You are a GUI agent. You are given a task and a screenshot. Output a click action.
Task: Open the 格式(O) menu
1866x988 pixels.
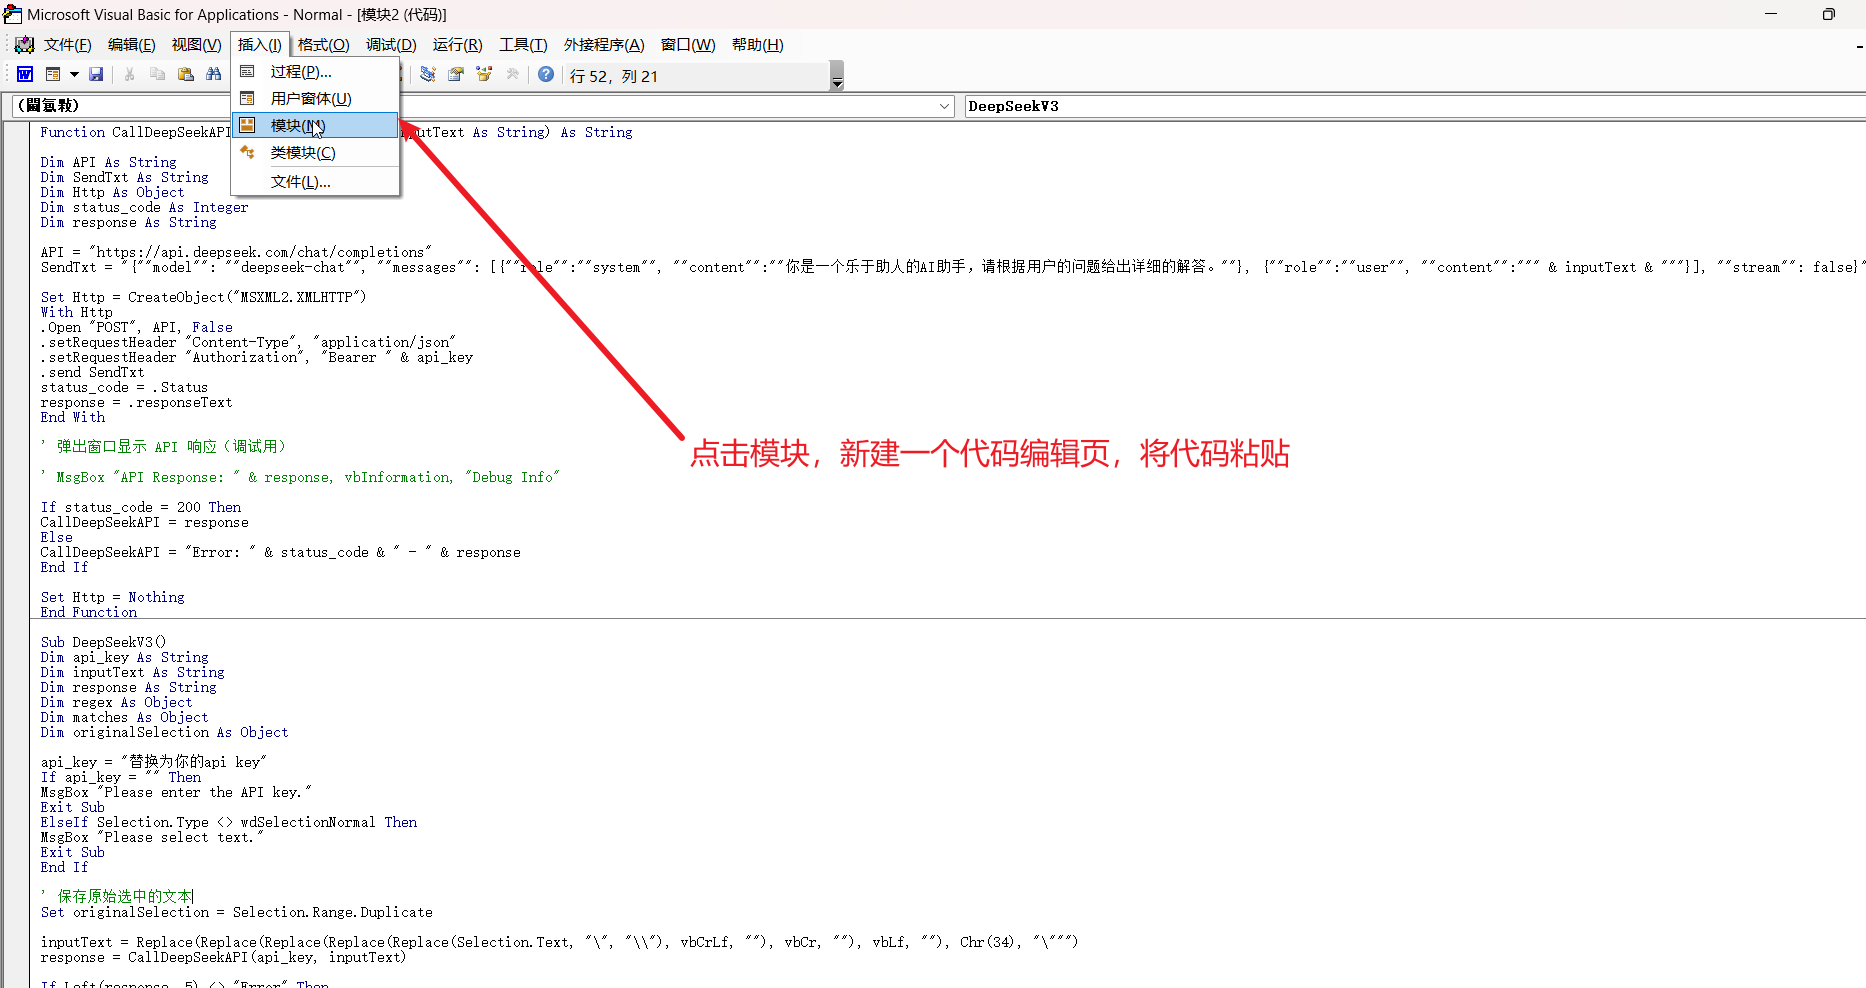323,45
